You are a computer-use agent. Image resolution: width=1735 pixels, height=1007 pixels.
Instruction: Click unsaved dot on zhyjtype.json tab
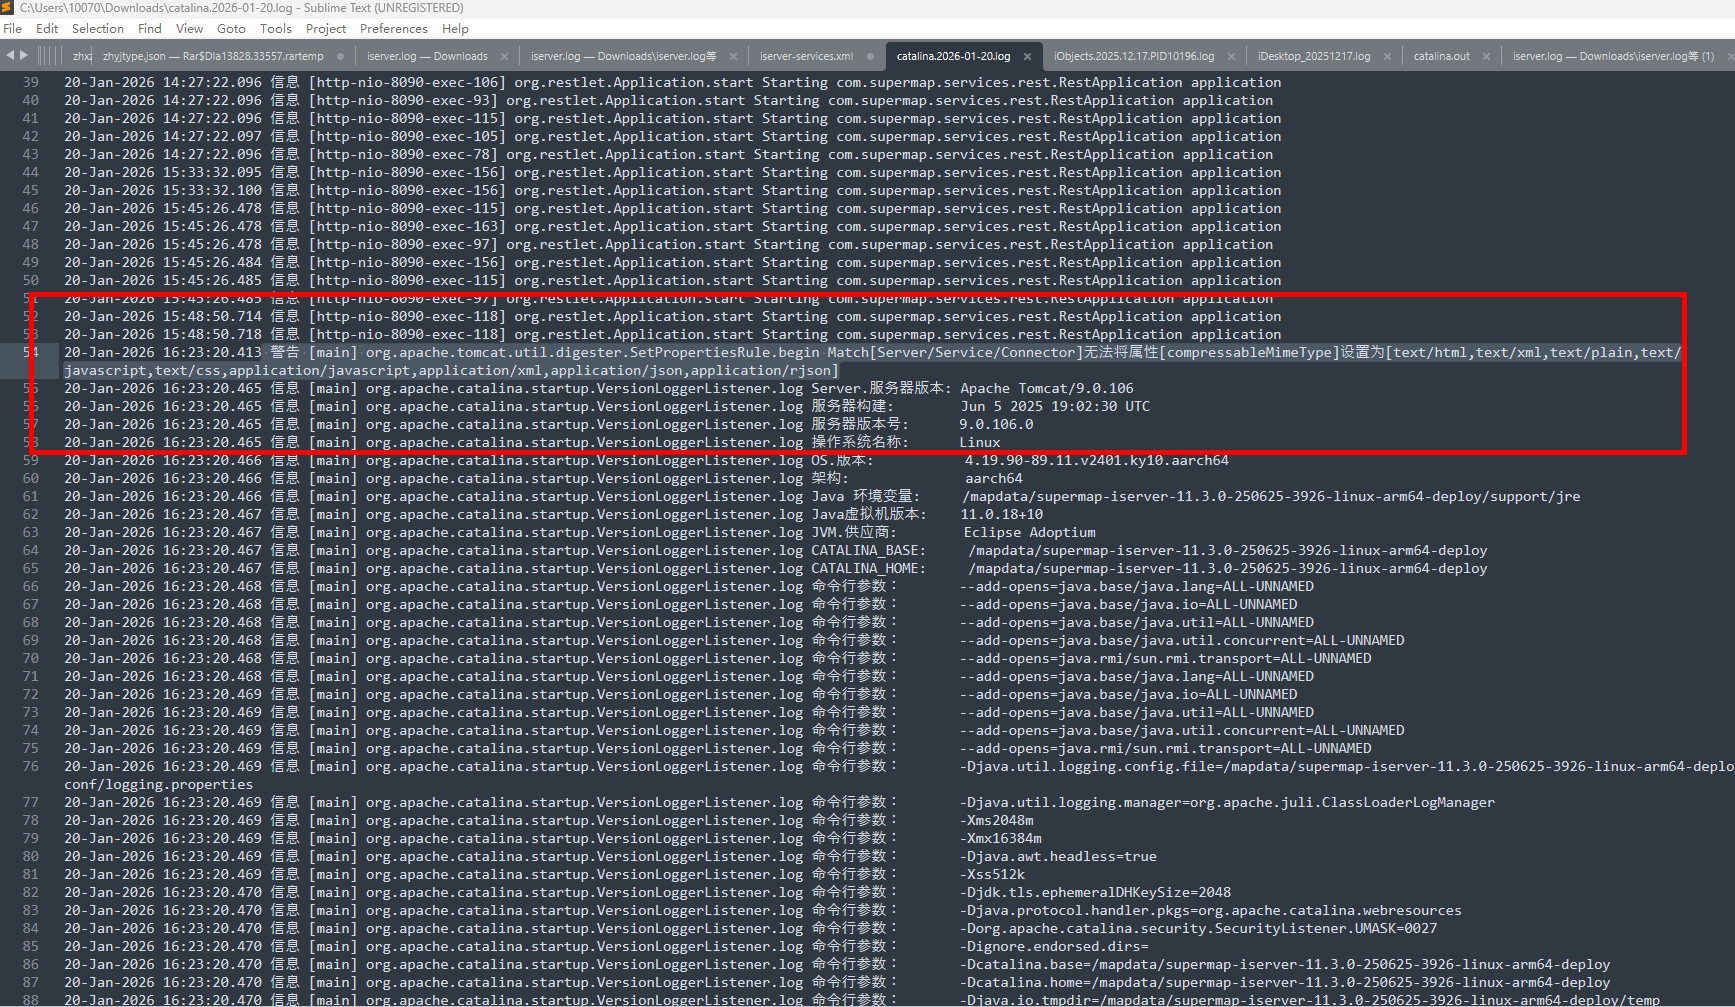coord(341,57)
